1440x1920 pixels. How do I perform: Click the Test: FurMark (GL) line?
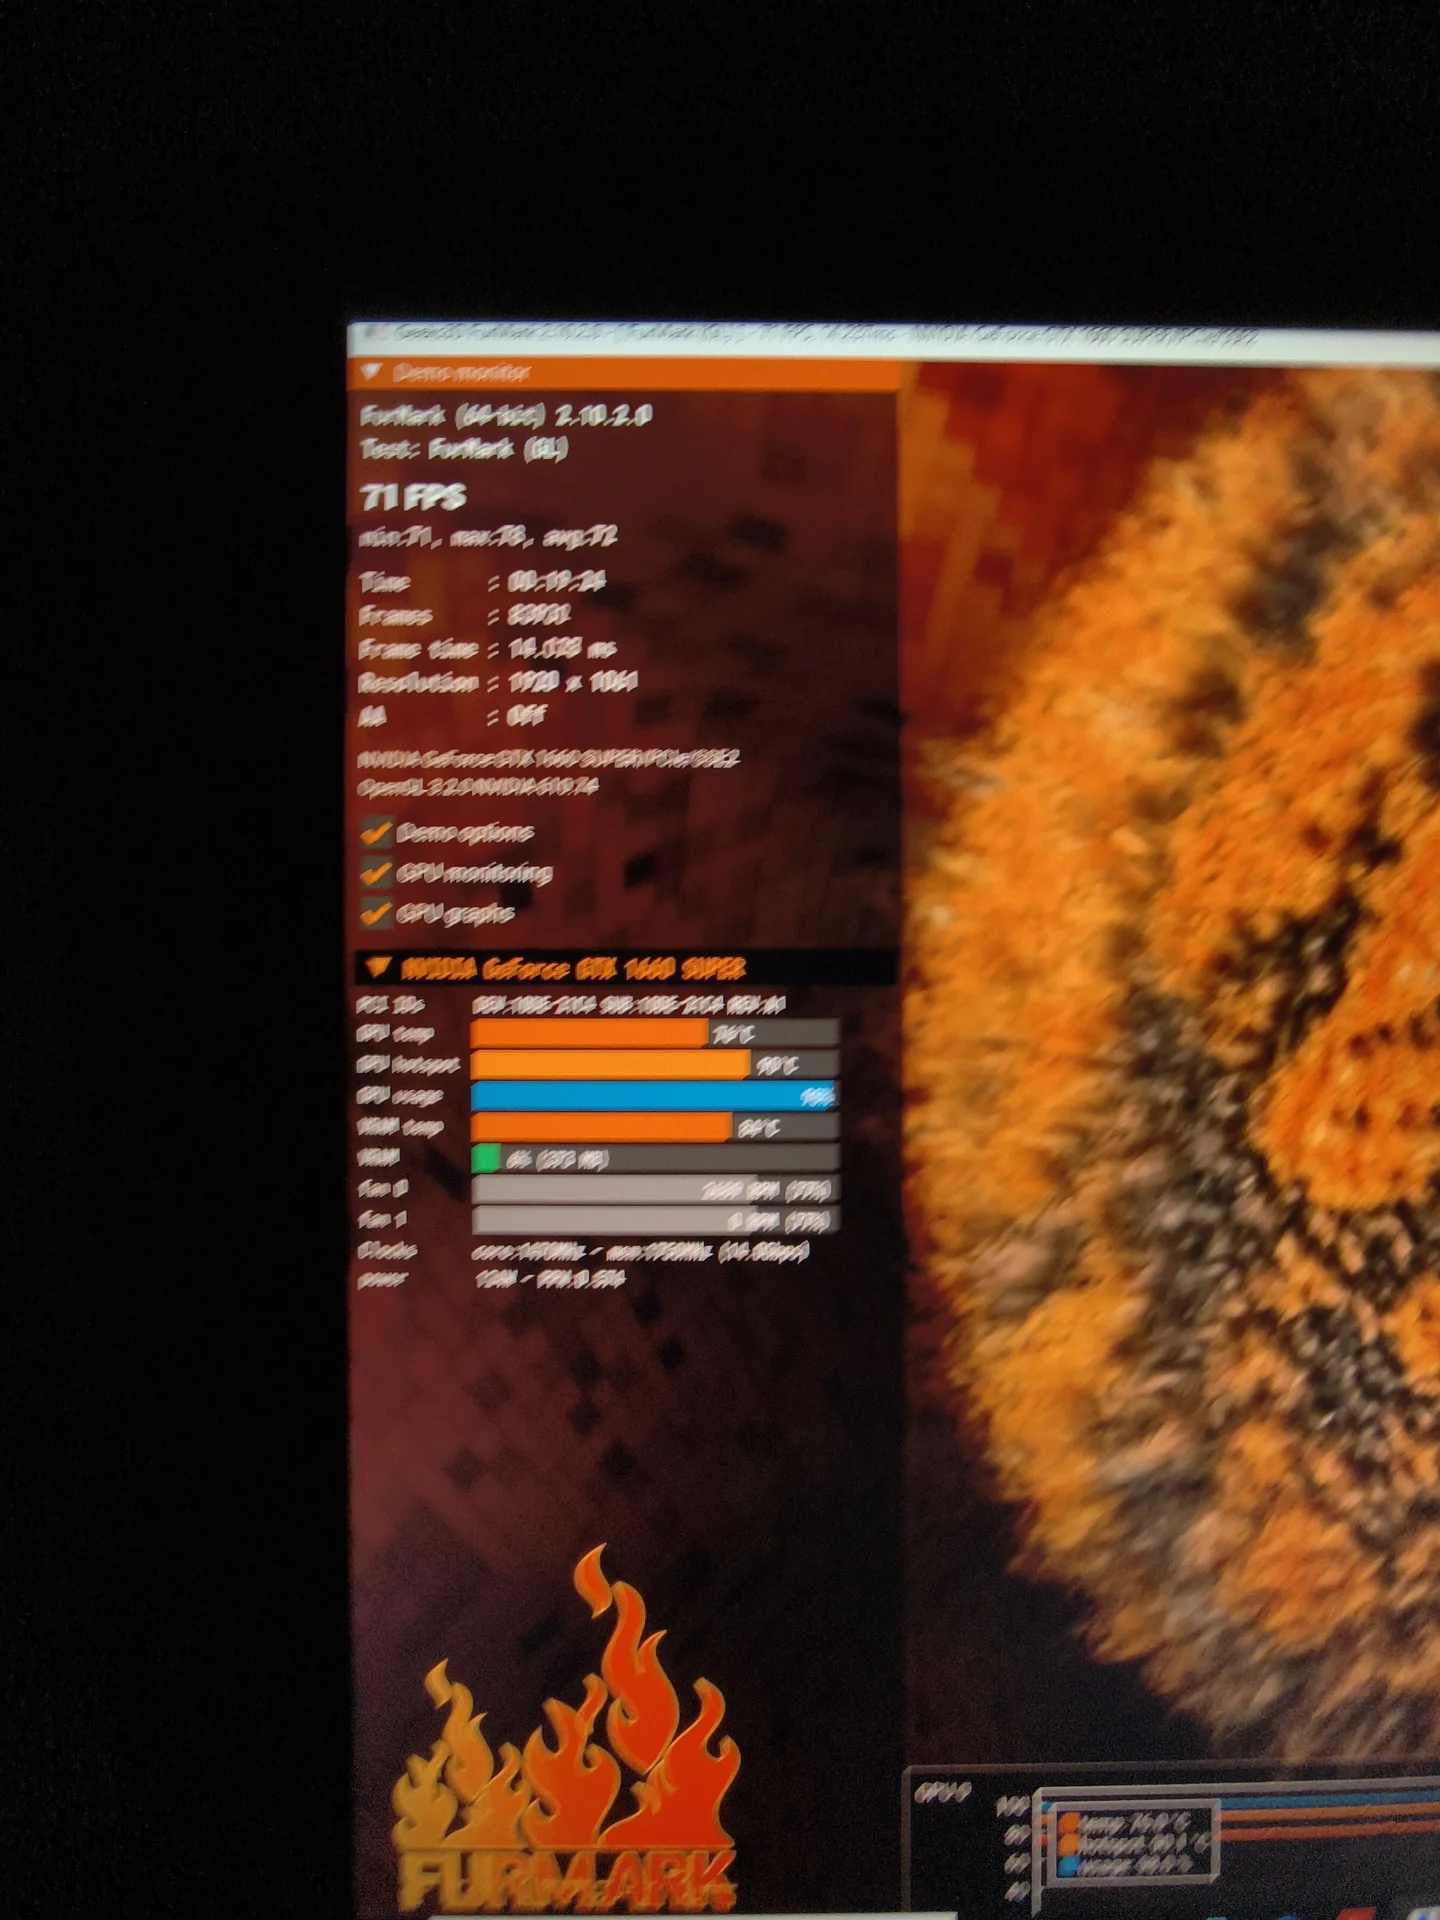pos(463,449)
